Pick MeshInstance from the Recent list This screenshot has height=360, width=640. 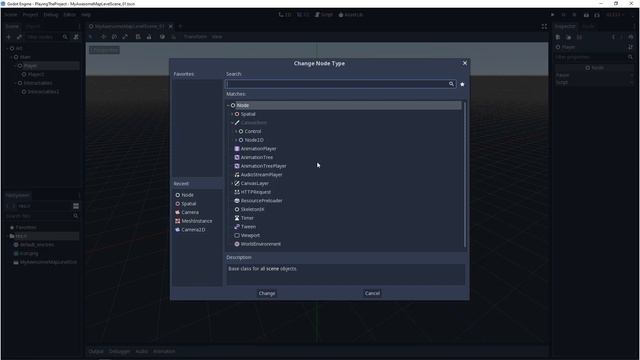[197, 221]
